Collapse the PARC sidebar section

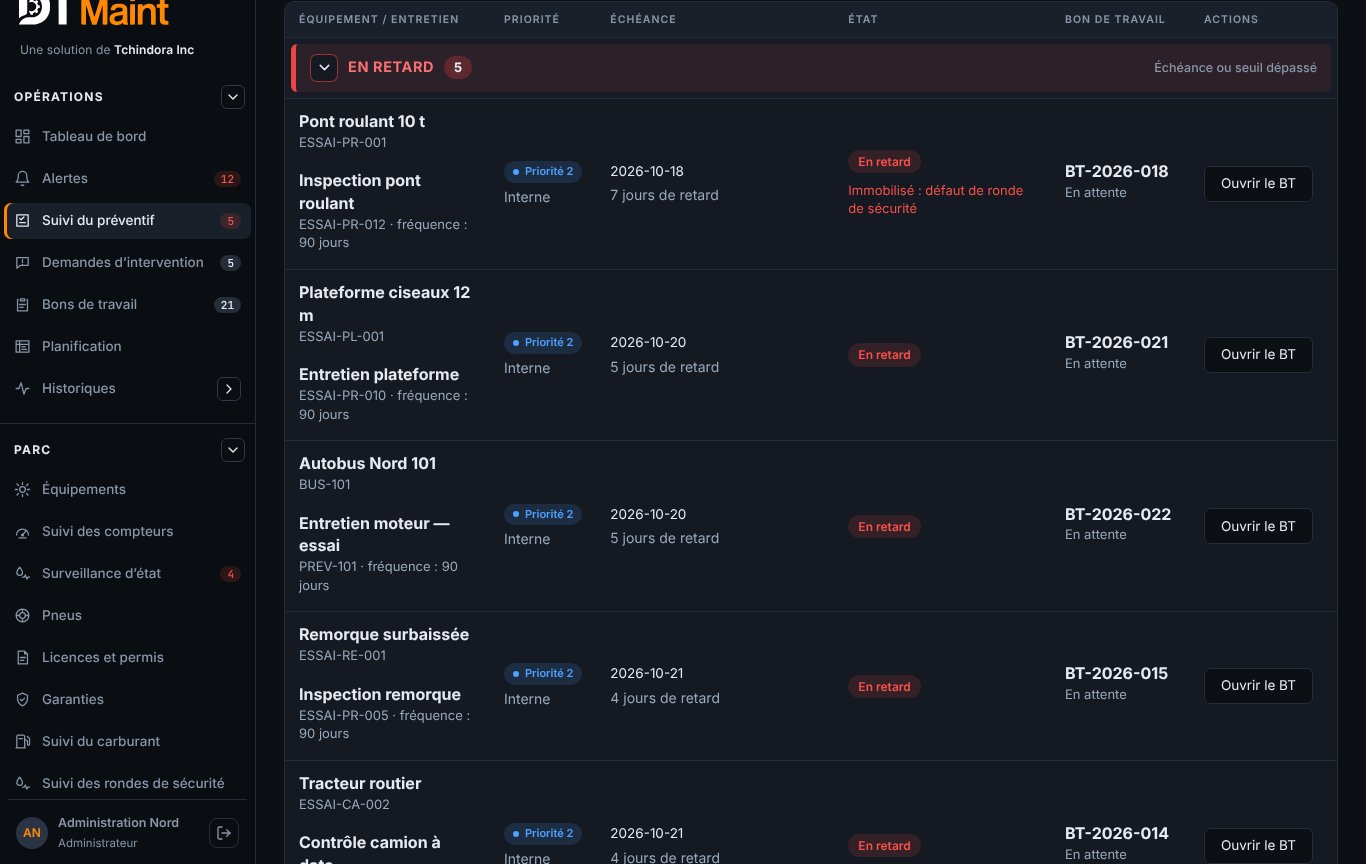pyautogui.click(x=232, y=450)
